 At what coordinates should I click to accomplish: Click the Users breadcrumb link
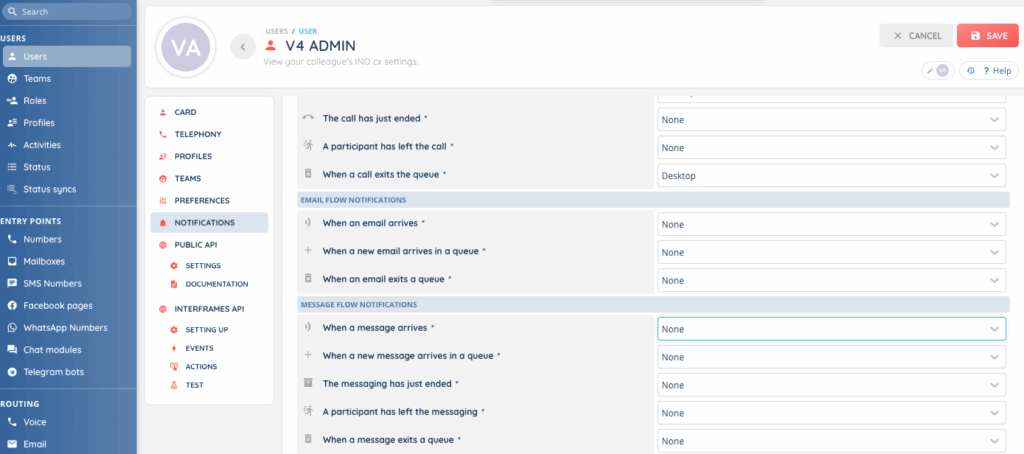(276, 31)
